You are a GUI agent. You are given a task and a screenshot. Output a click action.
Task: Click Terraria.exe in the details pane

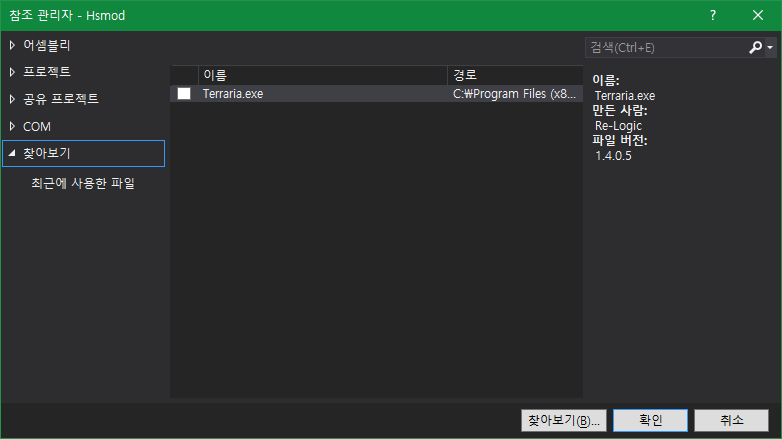[625, 96]
